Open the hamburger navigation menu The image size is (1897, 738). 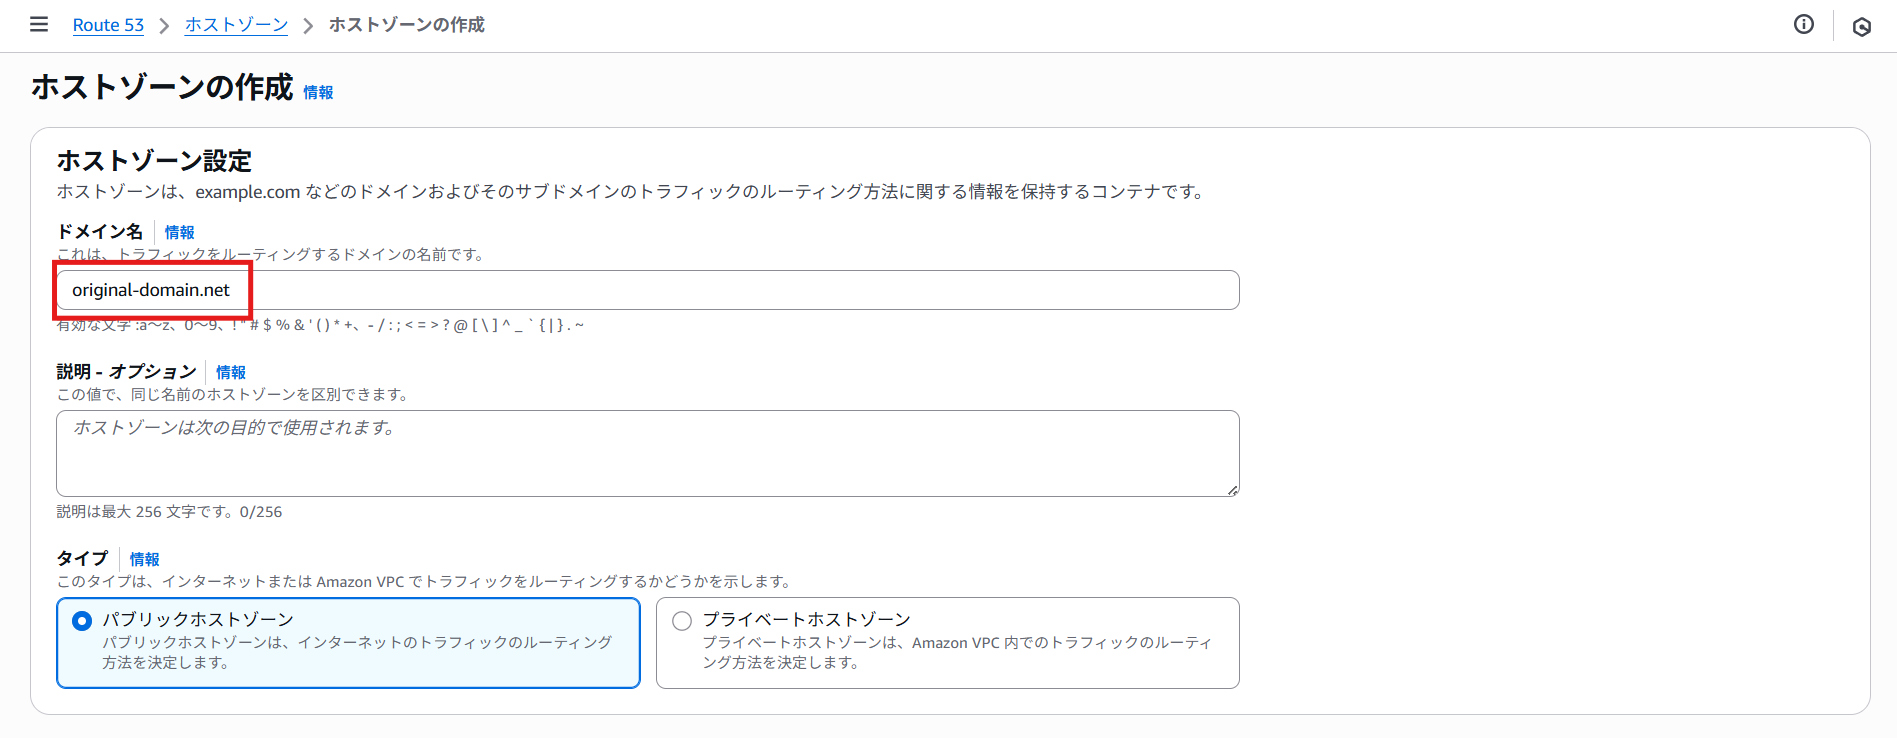coord(39,24)
